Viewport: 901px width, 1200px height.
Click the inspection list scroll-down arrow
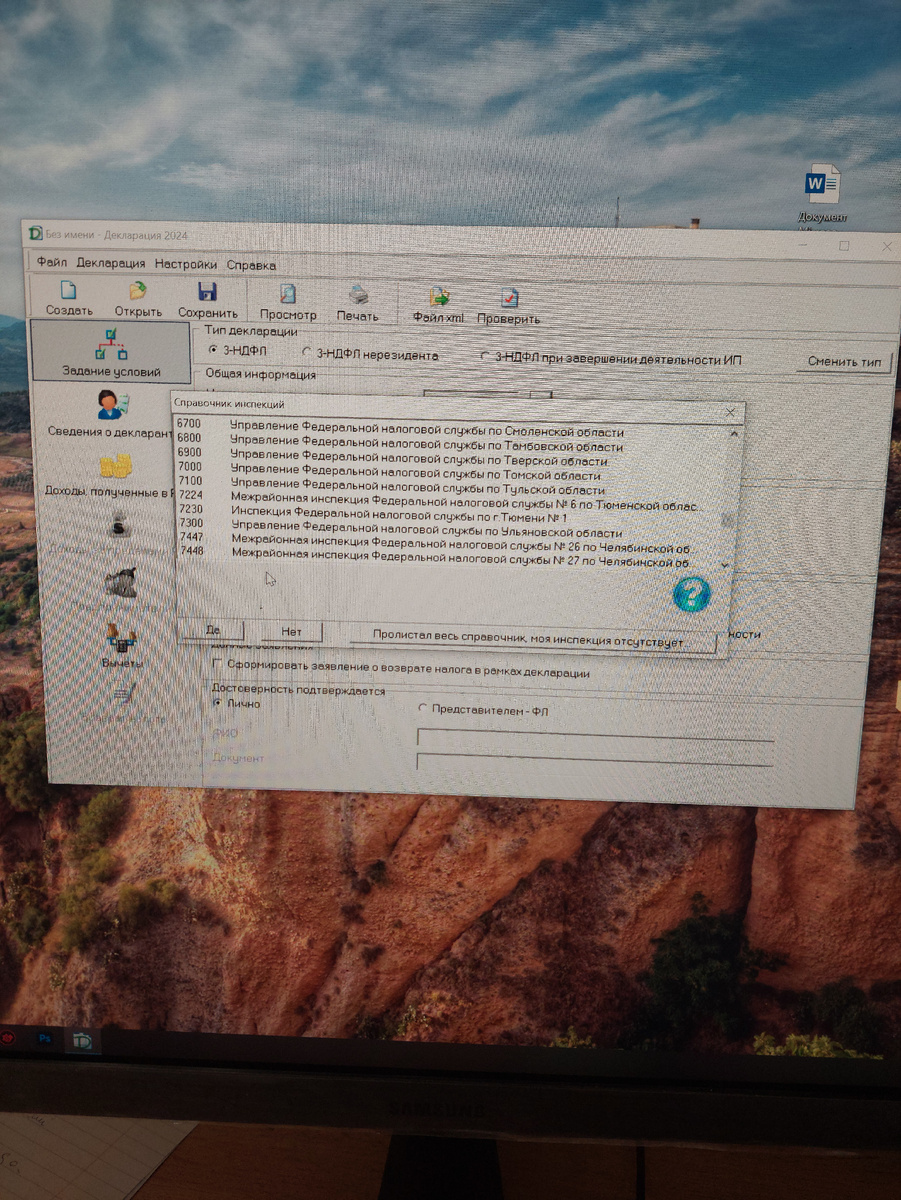coord(725,565)
